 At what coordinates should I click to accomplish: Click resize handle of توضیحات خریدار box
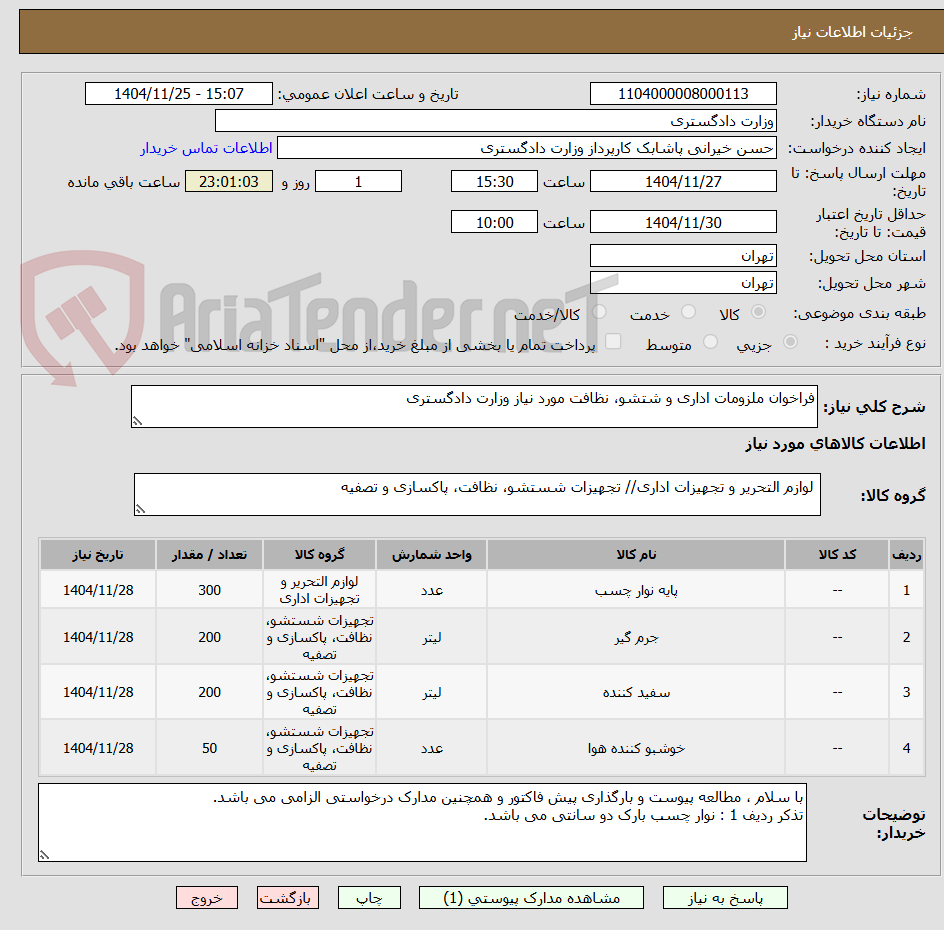44,855
